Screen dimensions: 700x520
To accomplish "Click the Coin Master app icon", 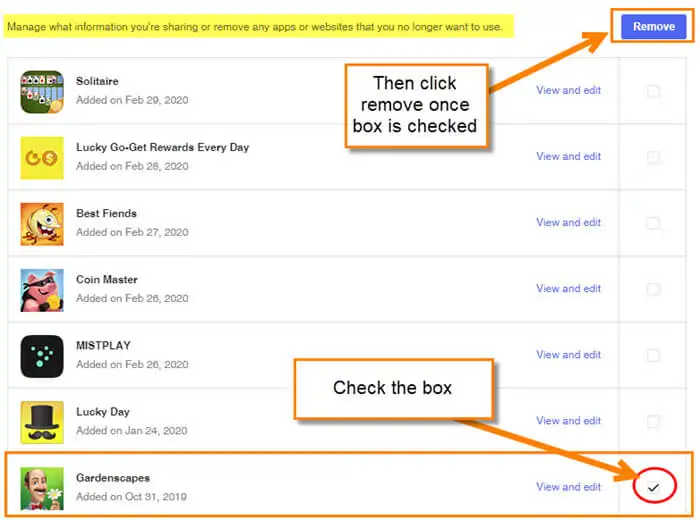I will pyautogui.click(x=42, y=290).
